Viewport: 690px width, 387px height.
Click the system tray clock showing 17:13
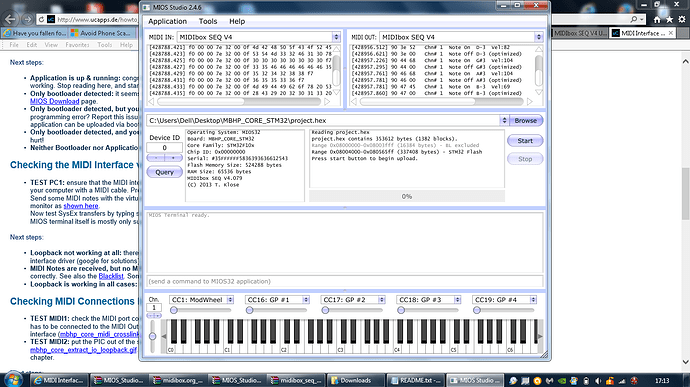tap(662, 380)
